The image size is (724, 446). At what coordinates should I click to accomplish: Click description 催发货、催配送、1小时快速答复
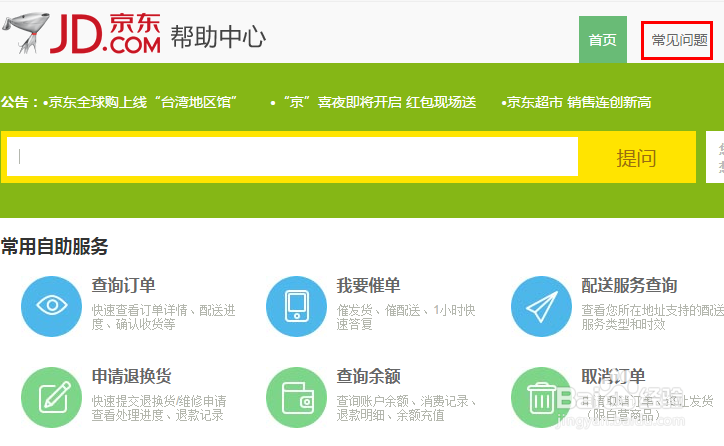[x=406, y=317]
